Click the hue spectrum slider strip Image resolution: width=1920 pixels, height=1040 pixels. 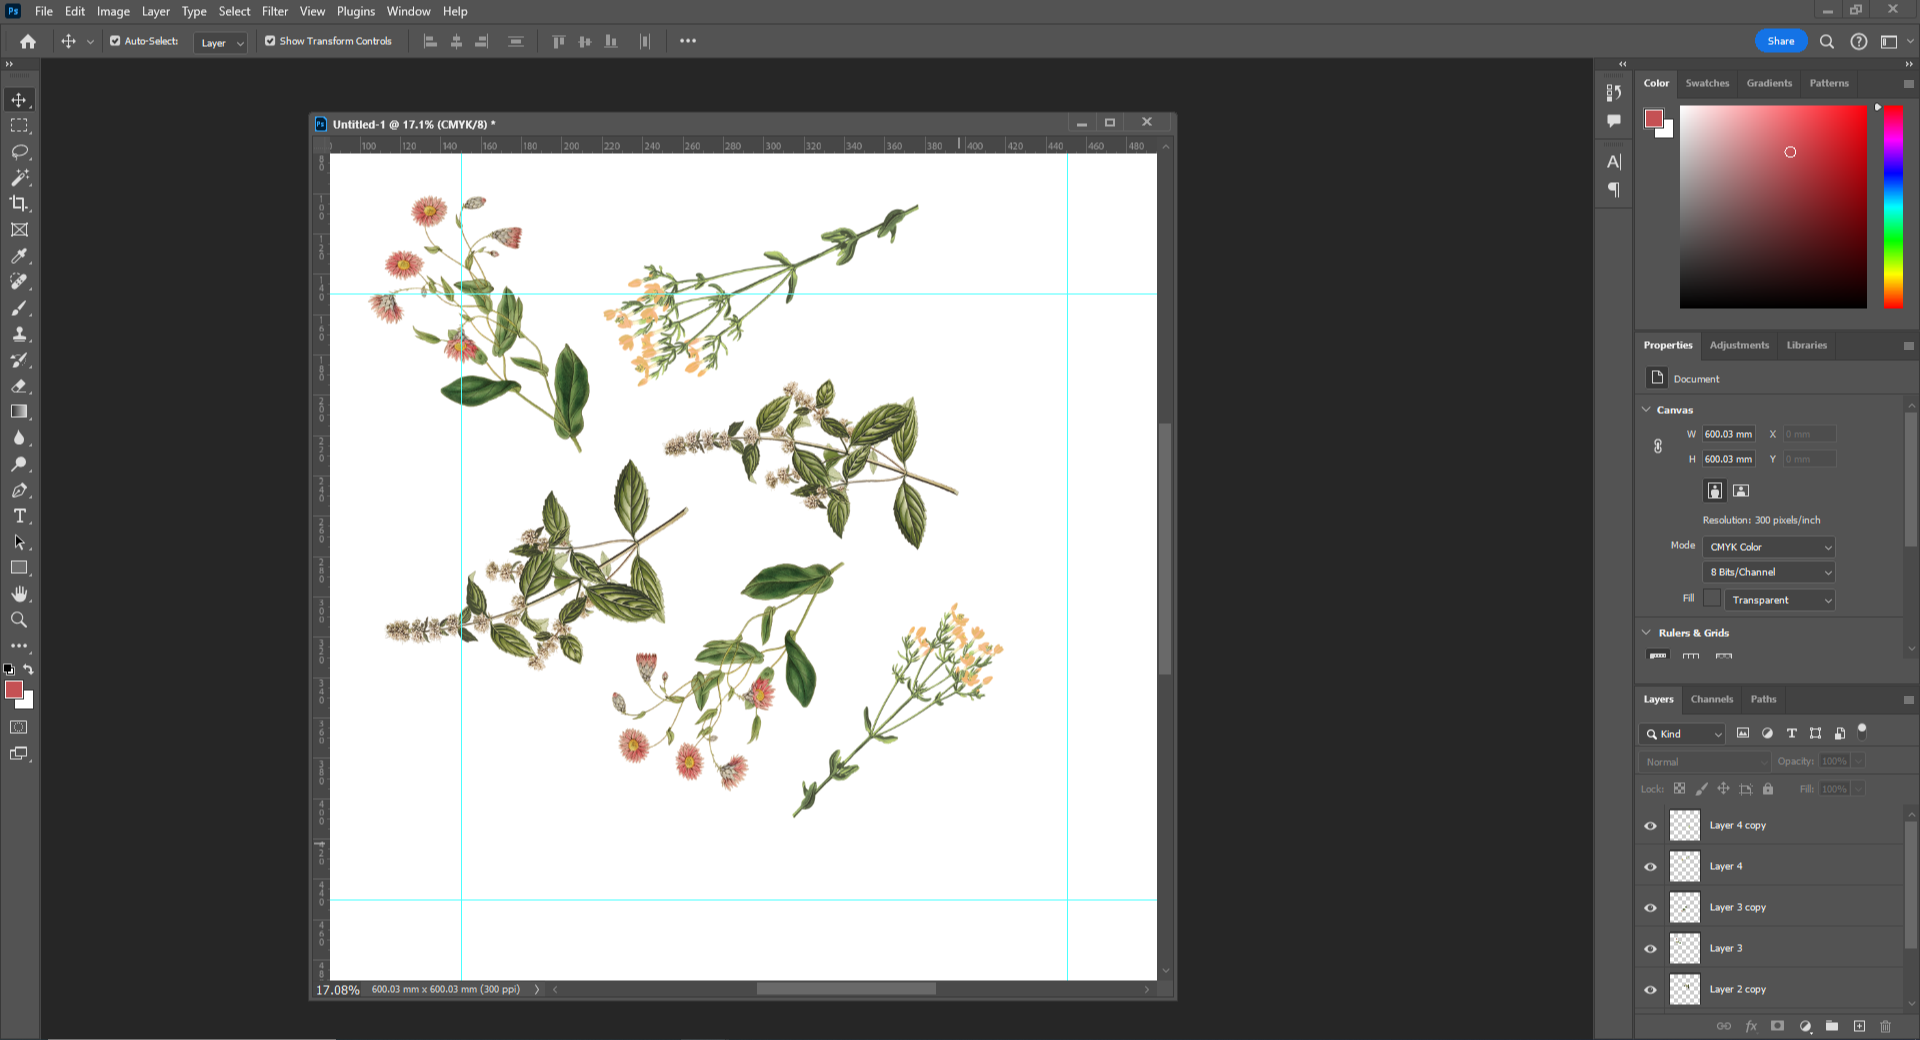tap(1893, 207)
